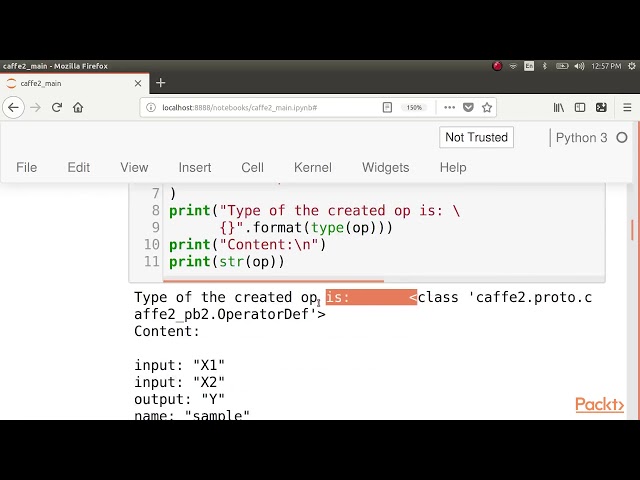Click the code line starting 'Type of the created'
Screen dimensions: 640x480
point(314,211)
